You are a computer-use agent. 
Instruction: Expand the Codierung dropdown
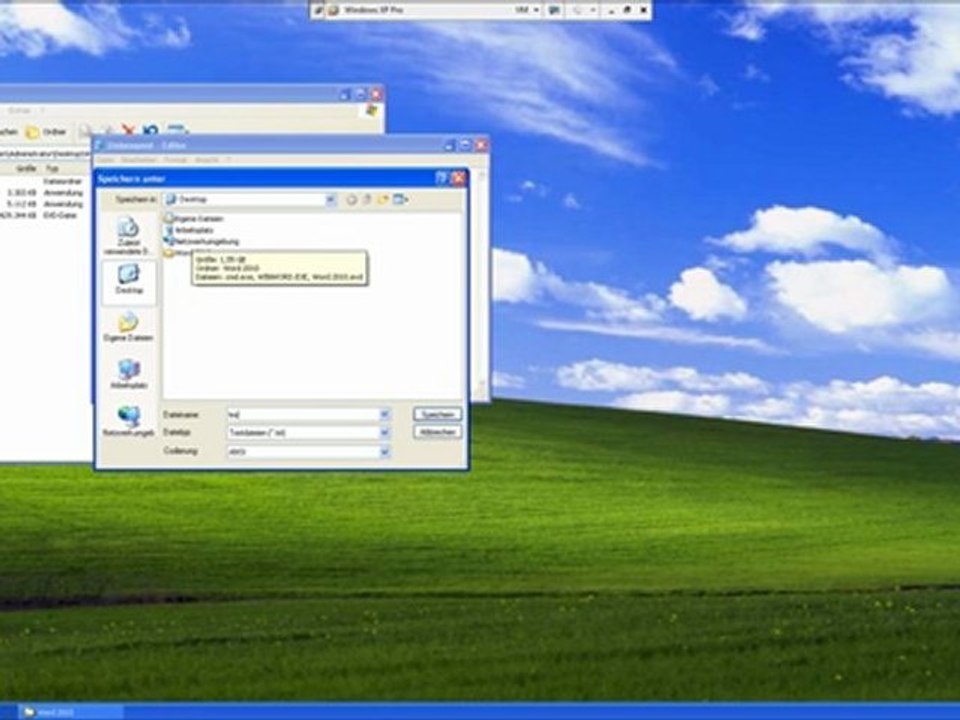click(384, 452)
